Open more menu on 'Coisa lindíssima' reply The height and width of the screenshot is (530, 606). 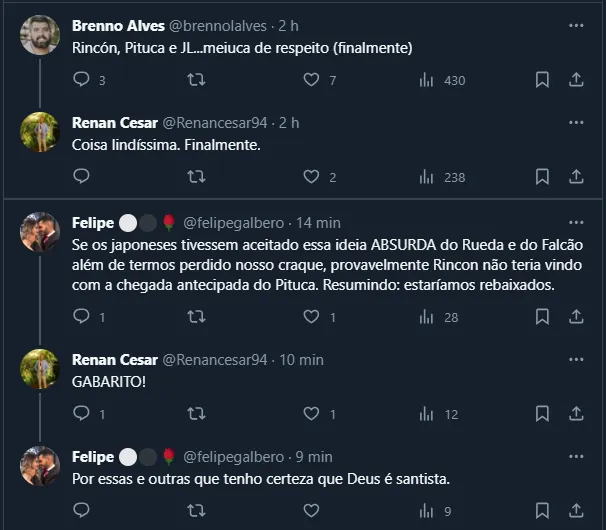coord(576,123)
